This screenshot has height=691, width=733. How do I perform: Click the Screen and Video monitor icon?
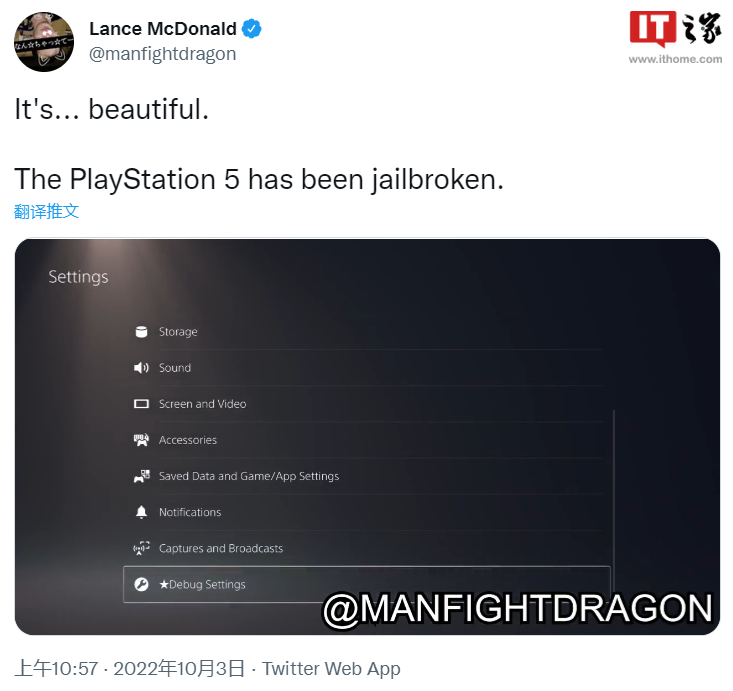141,404
